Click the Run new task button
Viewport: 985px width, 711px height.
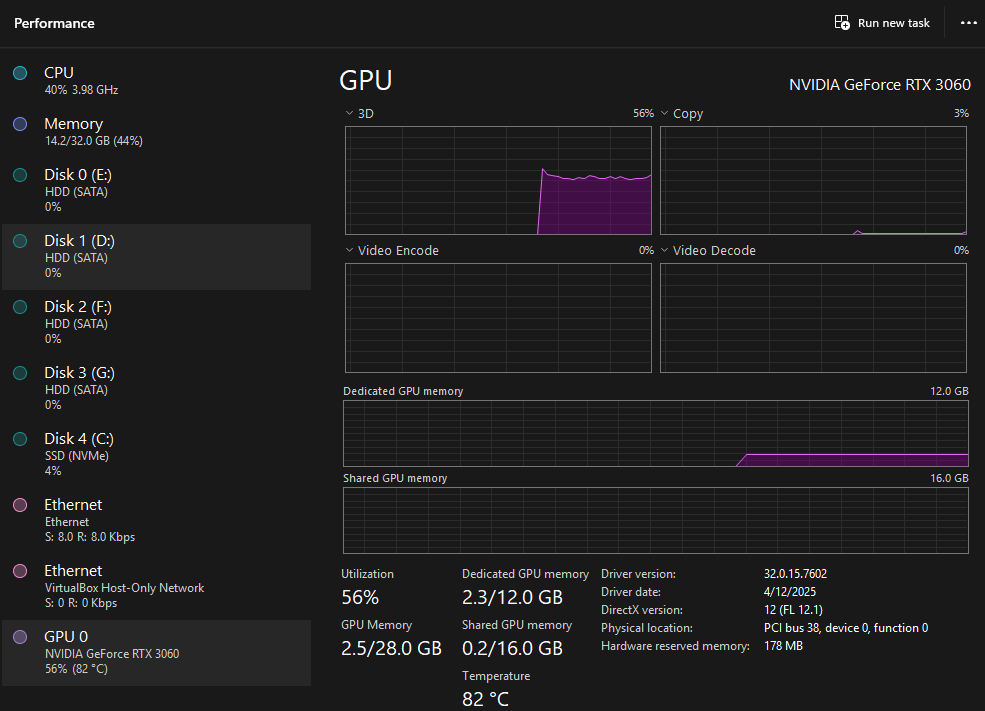coord(882,23)
